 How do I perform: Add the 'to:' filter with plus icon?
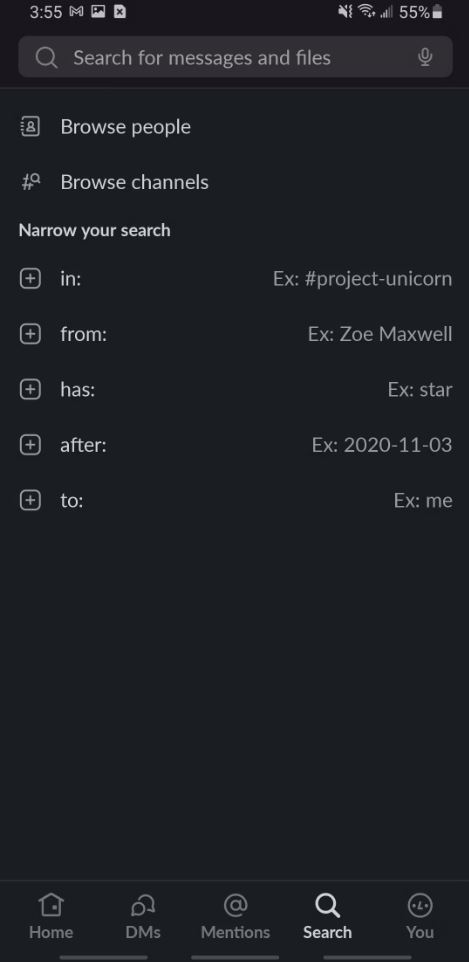click(30, 501)
